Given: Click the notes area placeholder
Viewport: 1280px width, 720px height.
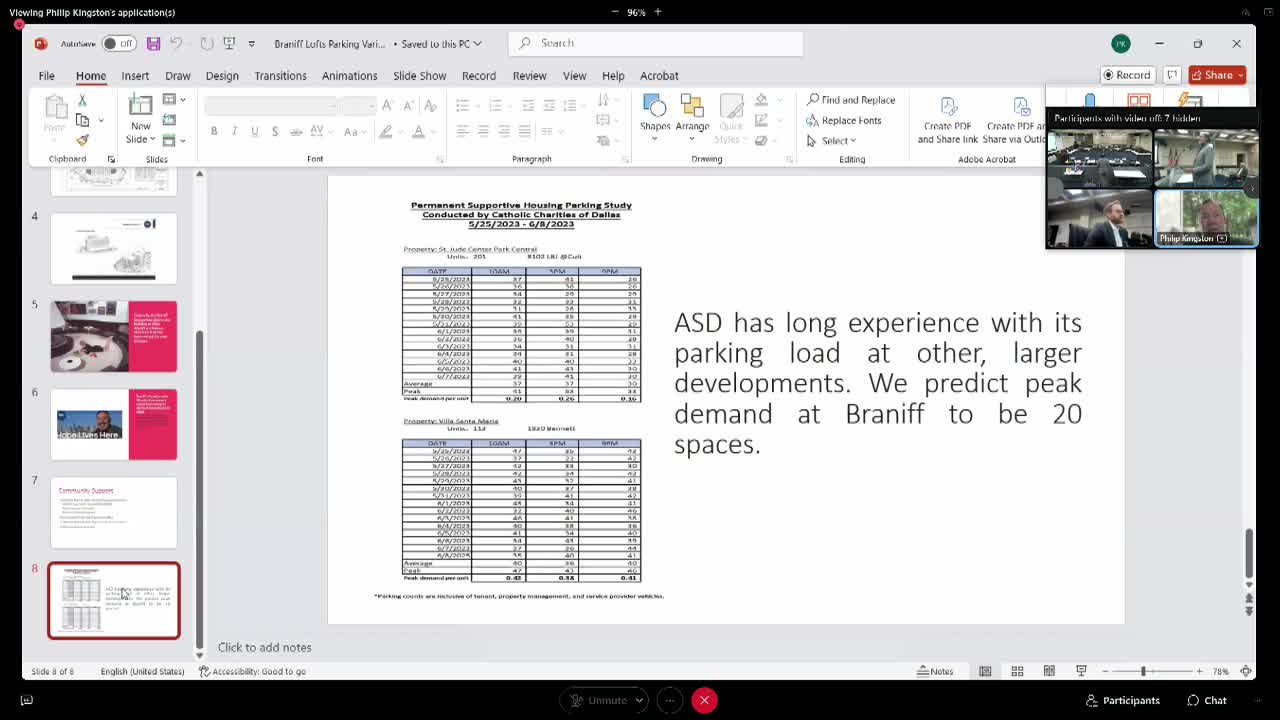Looking at the screenshot, I should [x=264, y=647].
